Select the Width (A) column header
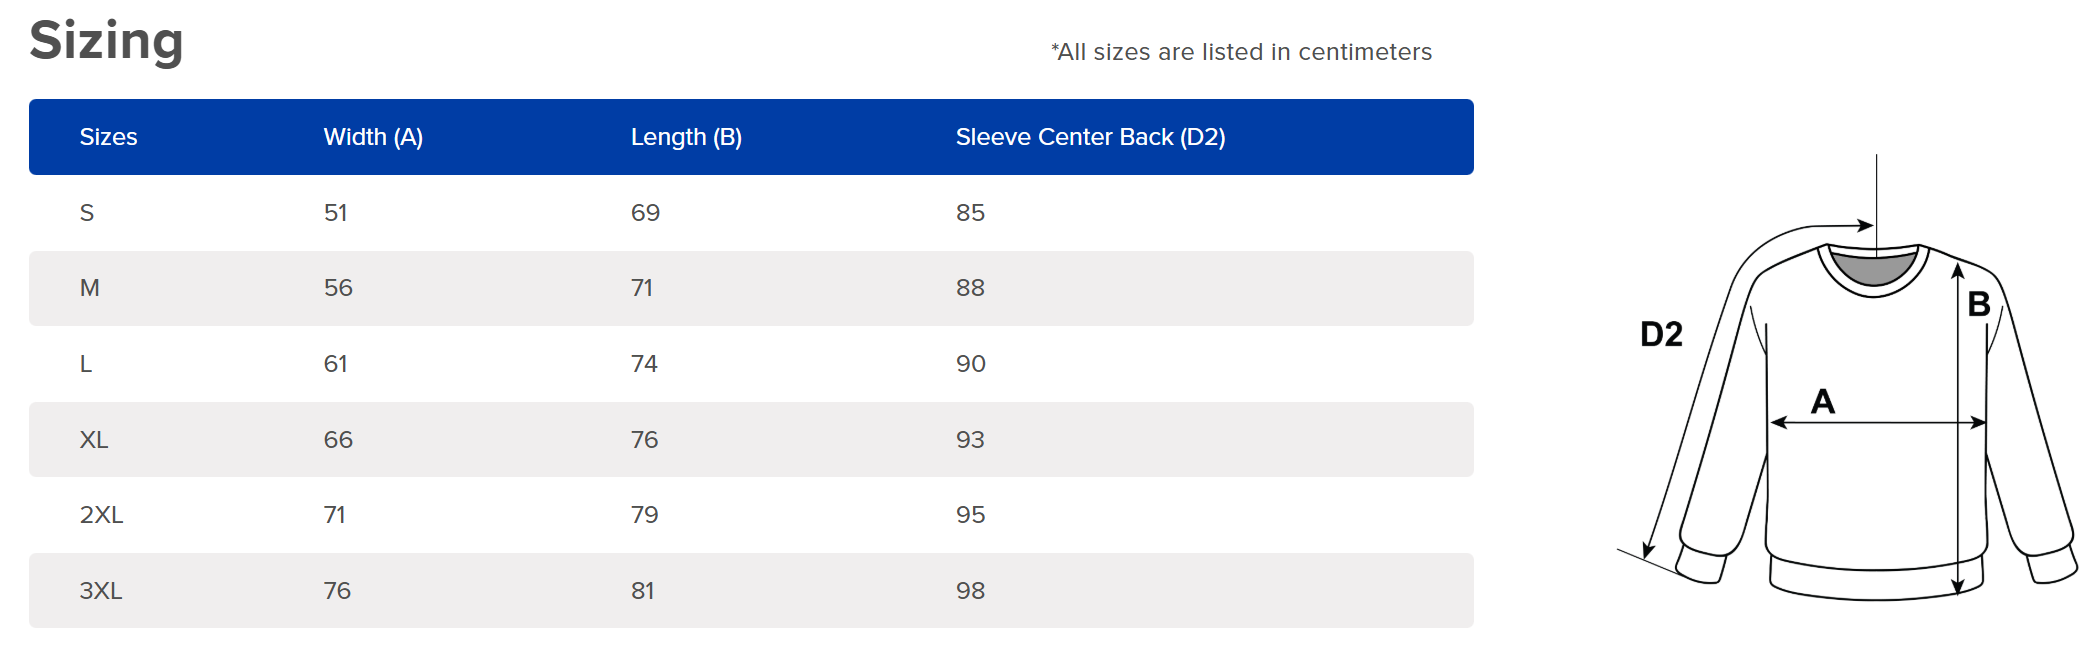 373,137
